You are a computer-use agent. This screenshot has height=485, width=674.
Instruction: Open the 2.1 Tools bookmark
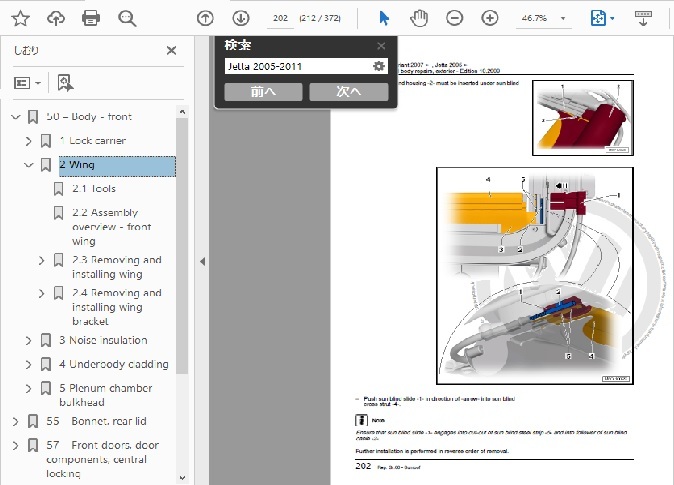(x=94, y=188)
